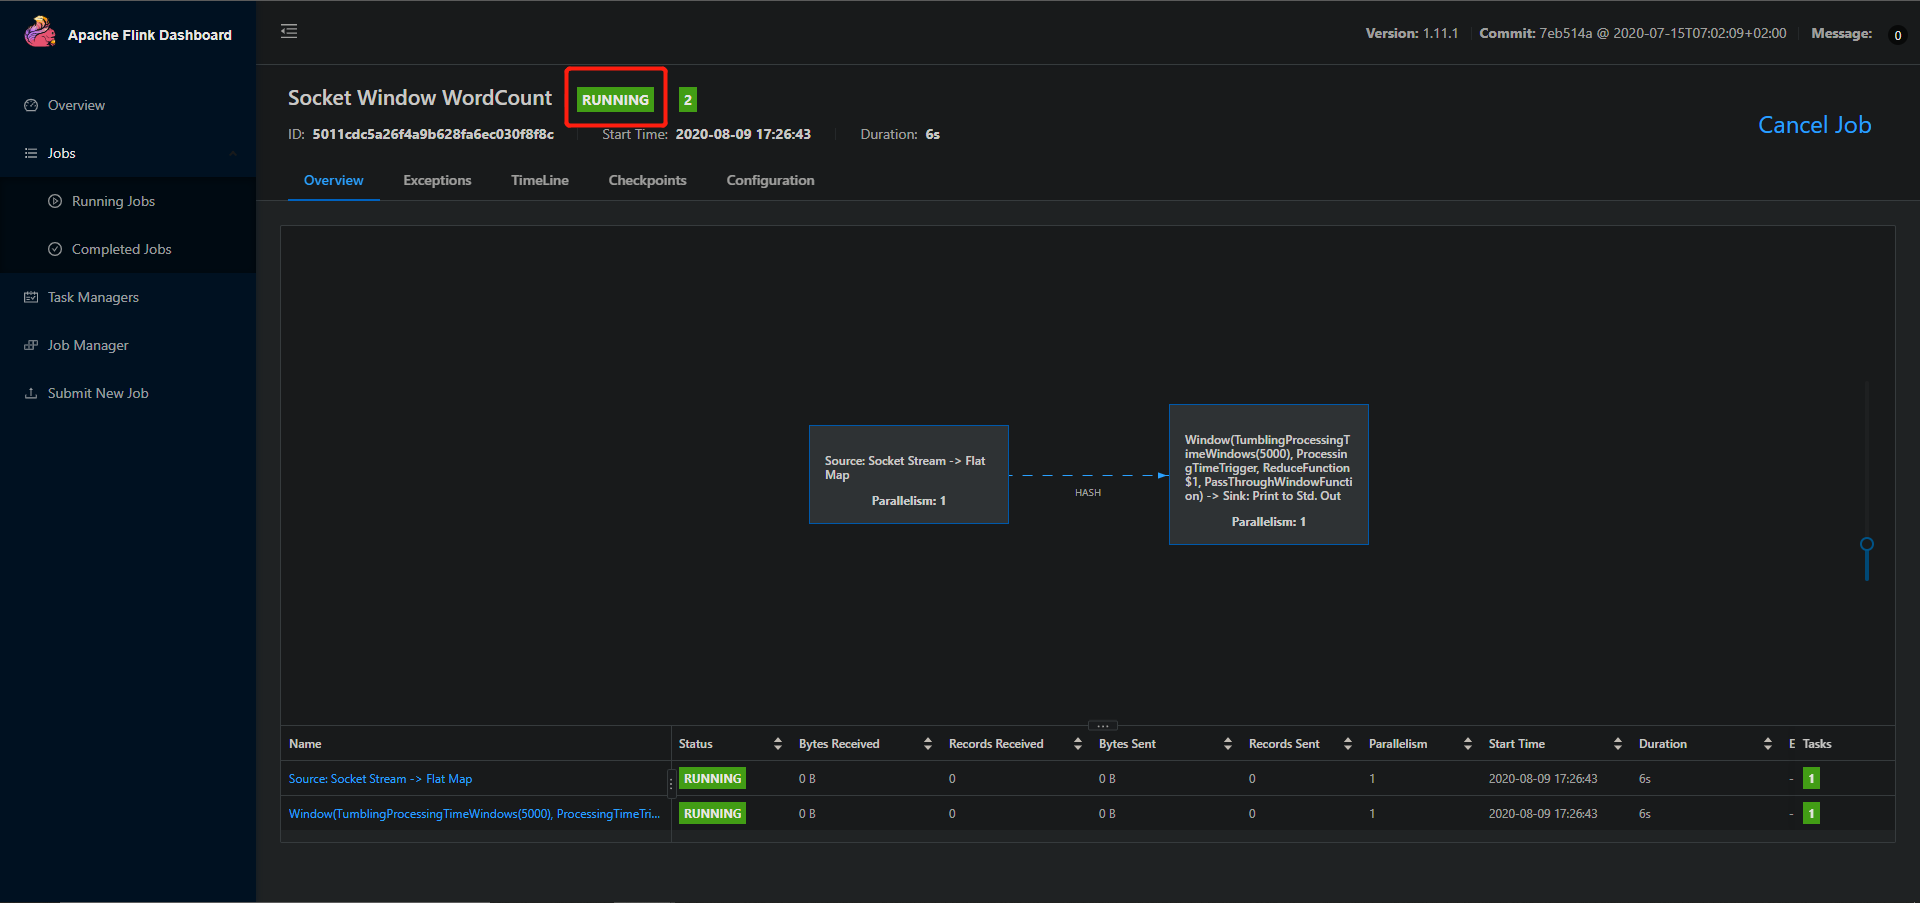Viewport: 1920px width, 903px height.
Task: Click green task badge in Window row
Action: pos(1811,813)
